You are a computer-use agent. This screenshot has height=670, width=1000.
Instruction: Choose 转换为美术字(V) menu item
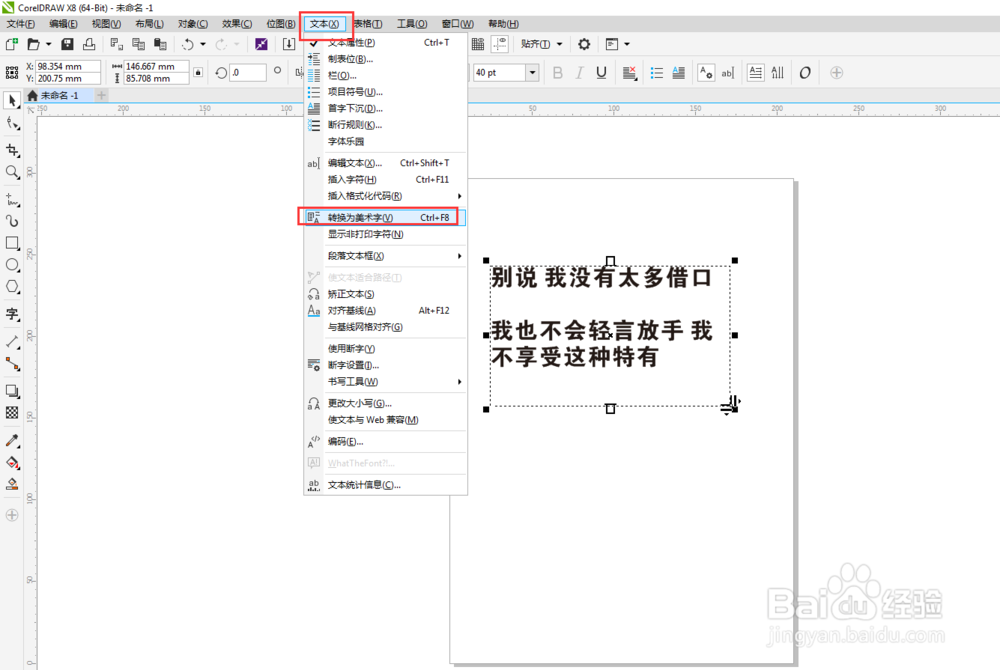click(386, 217)
